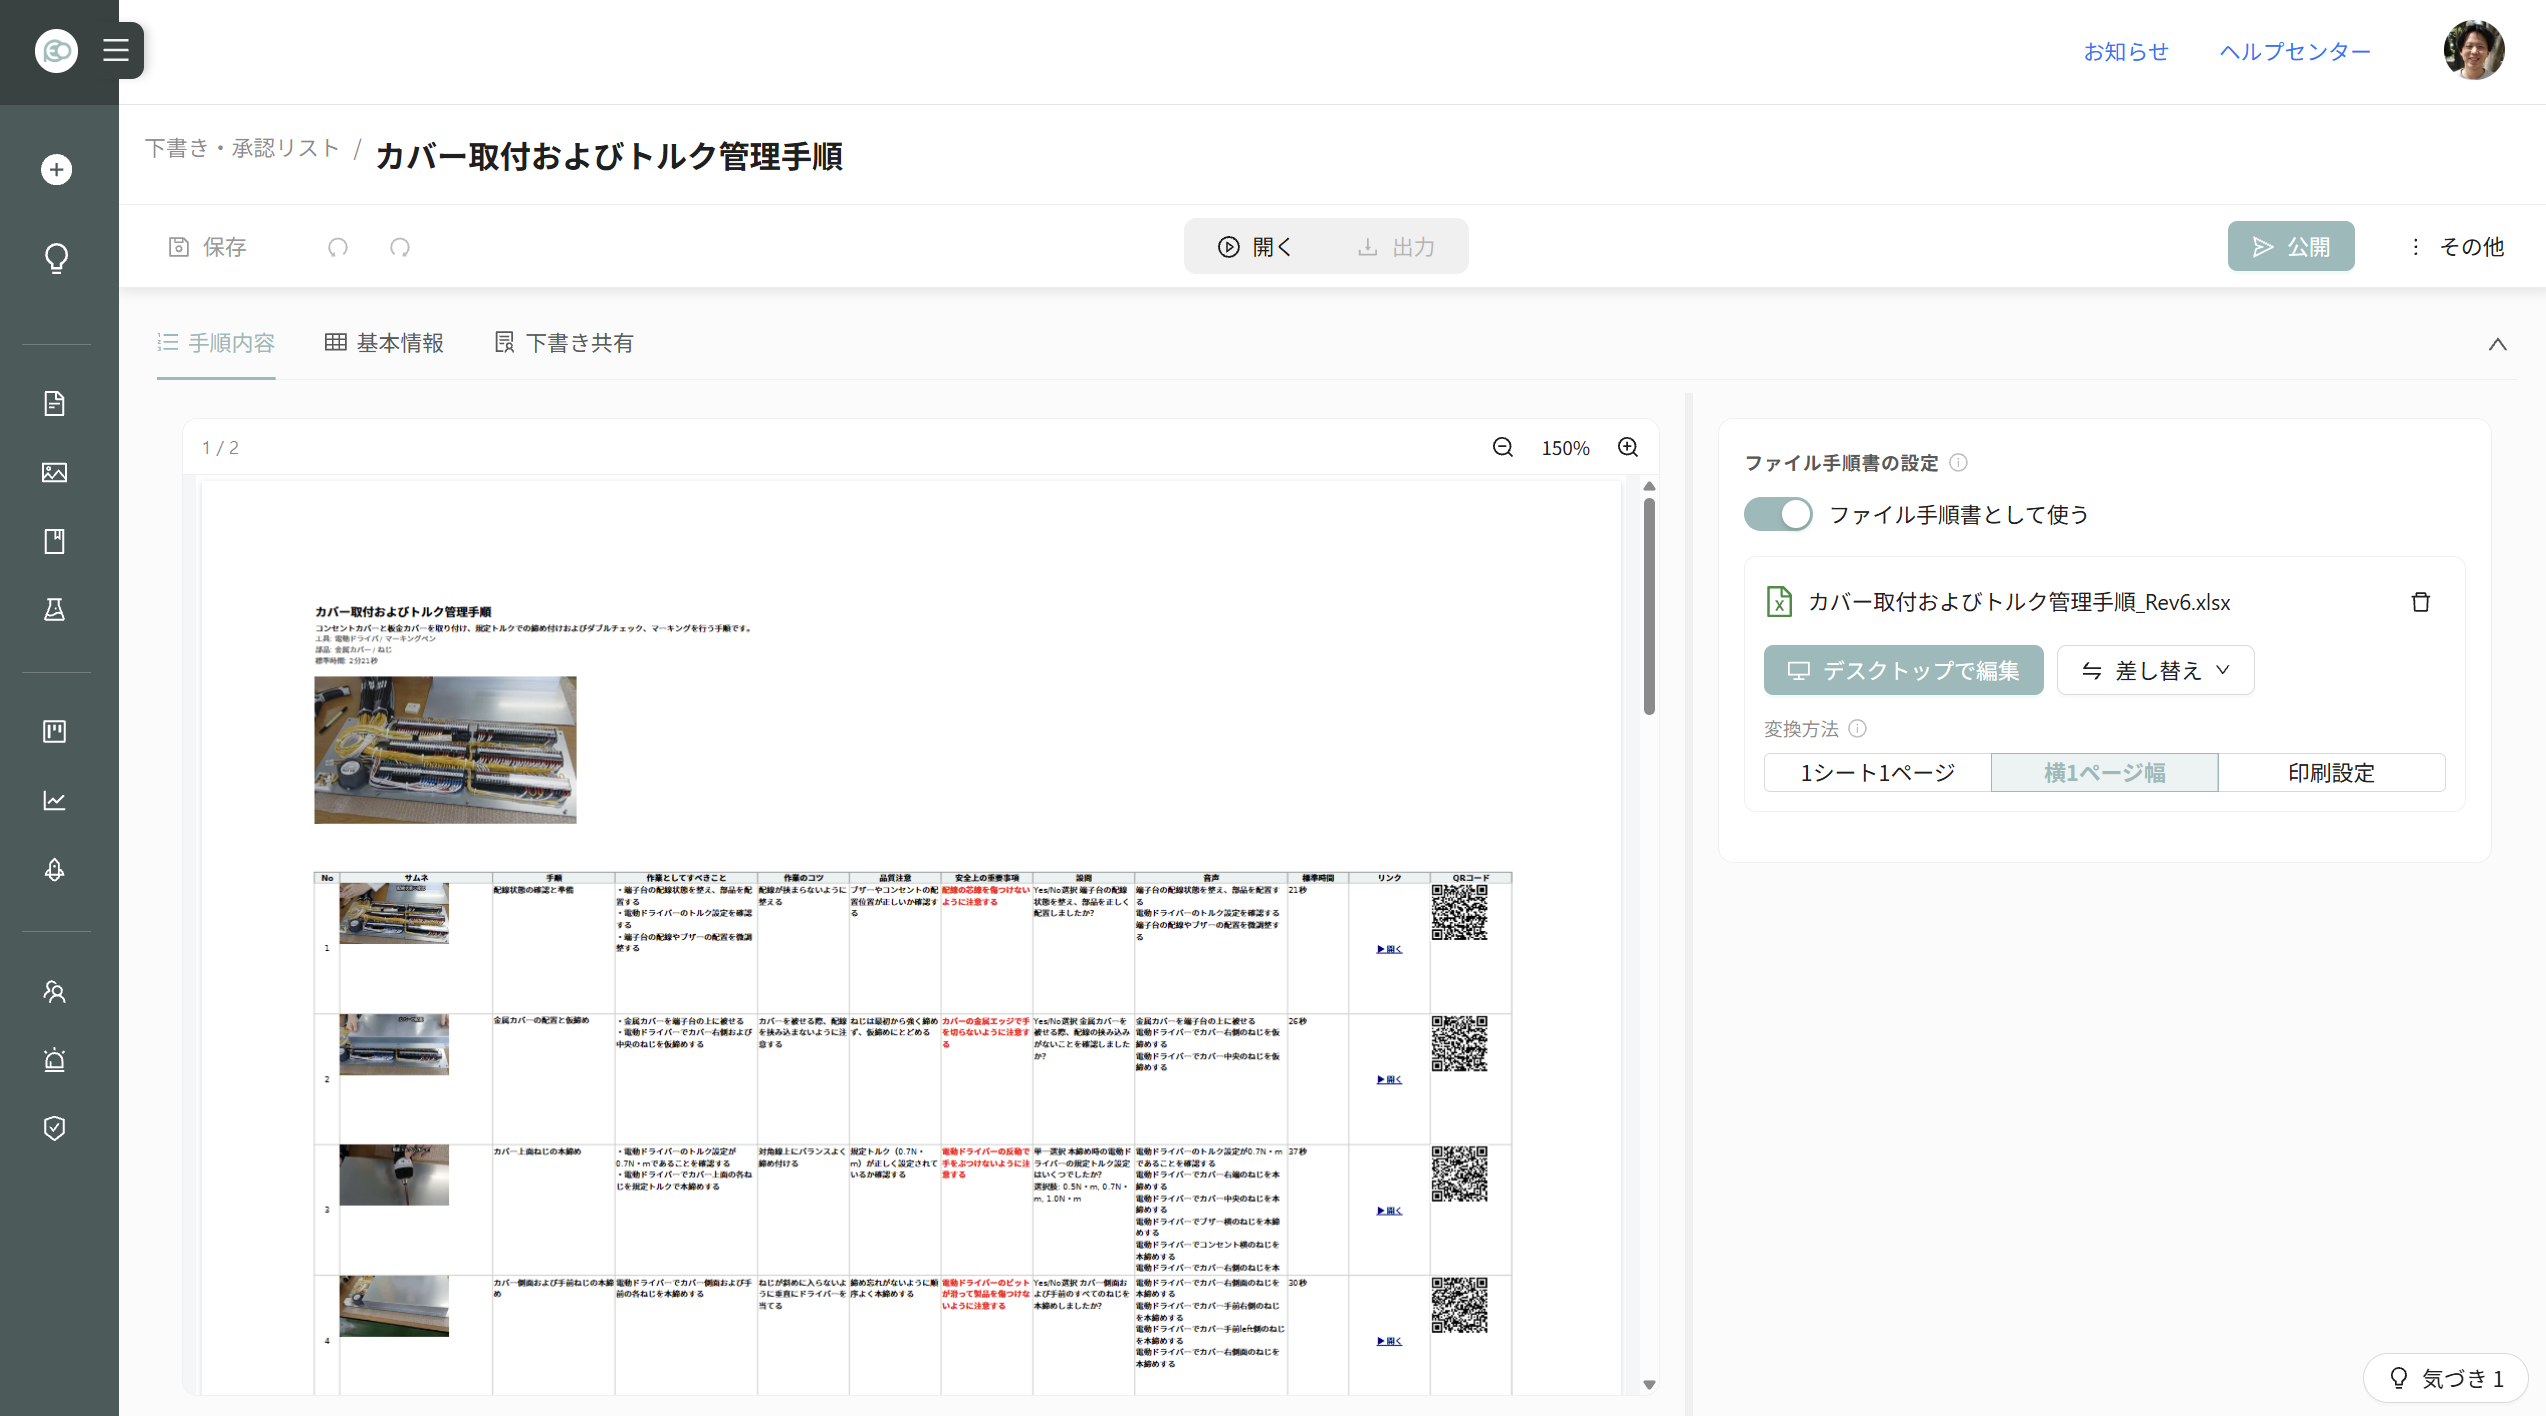Select 横1ページ幅 conversion option
Image resolution: width=2546 pixels, height=1416 pixels.
tap(2104, 772)
